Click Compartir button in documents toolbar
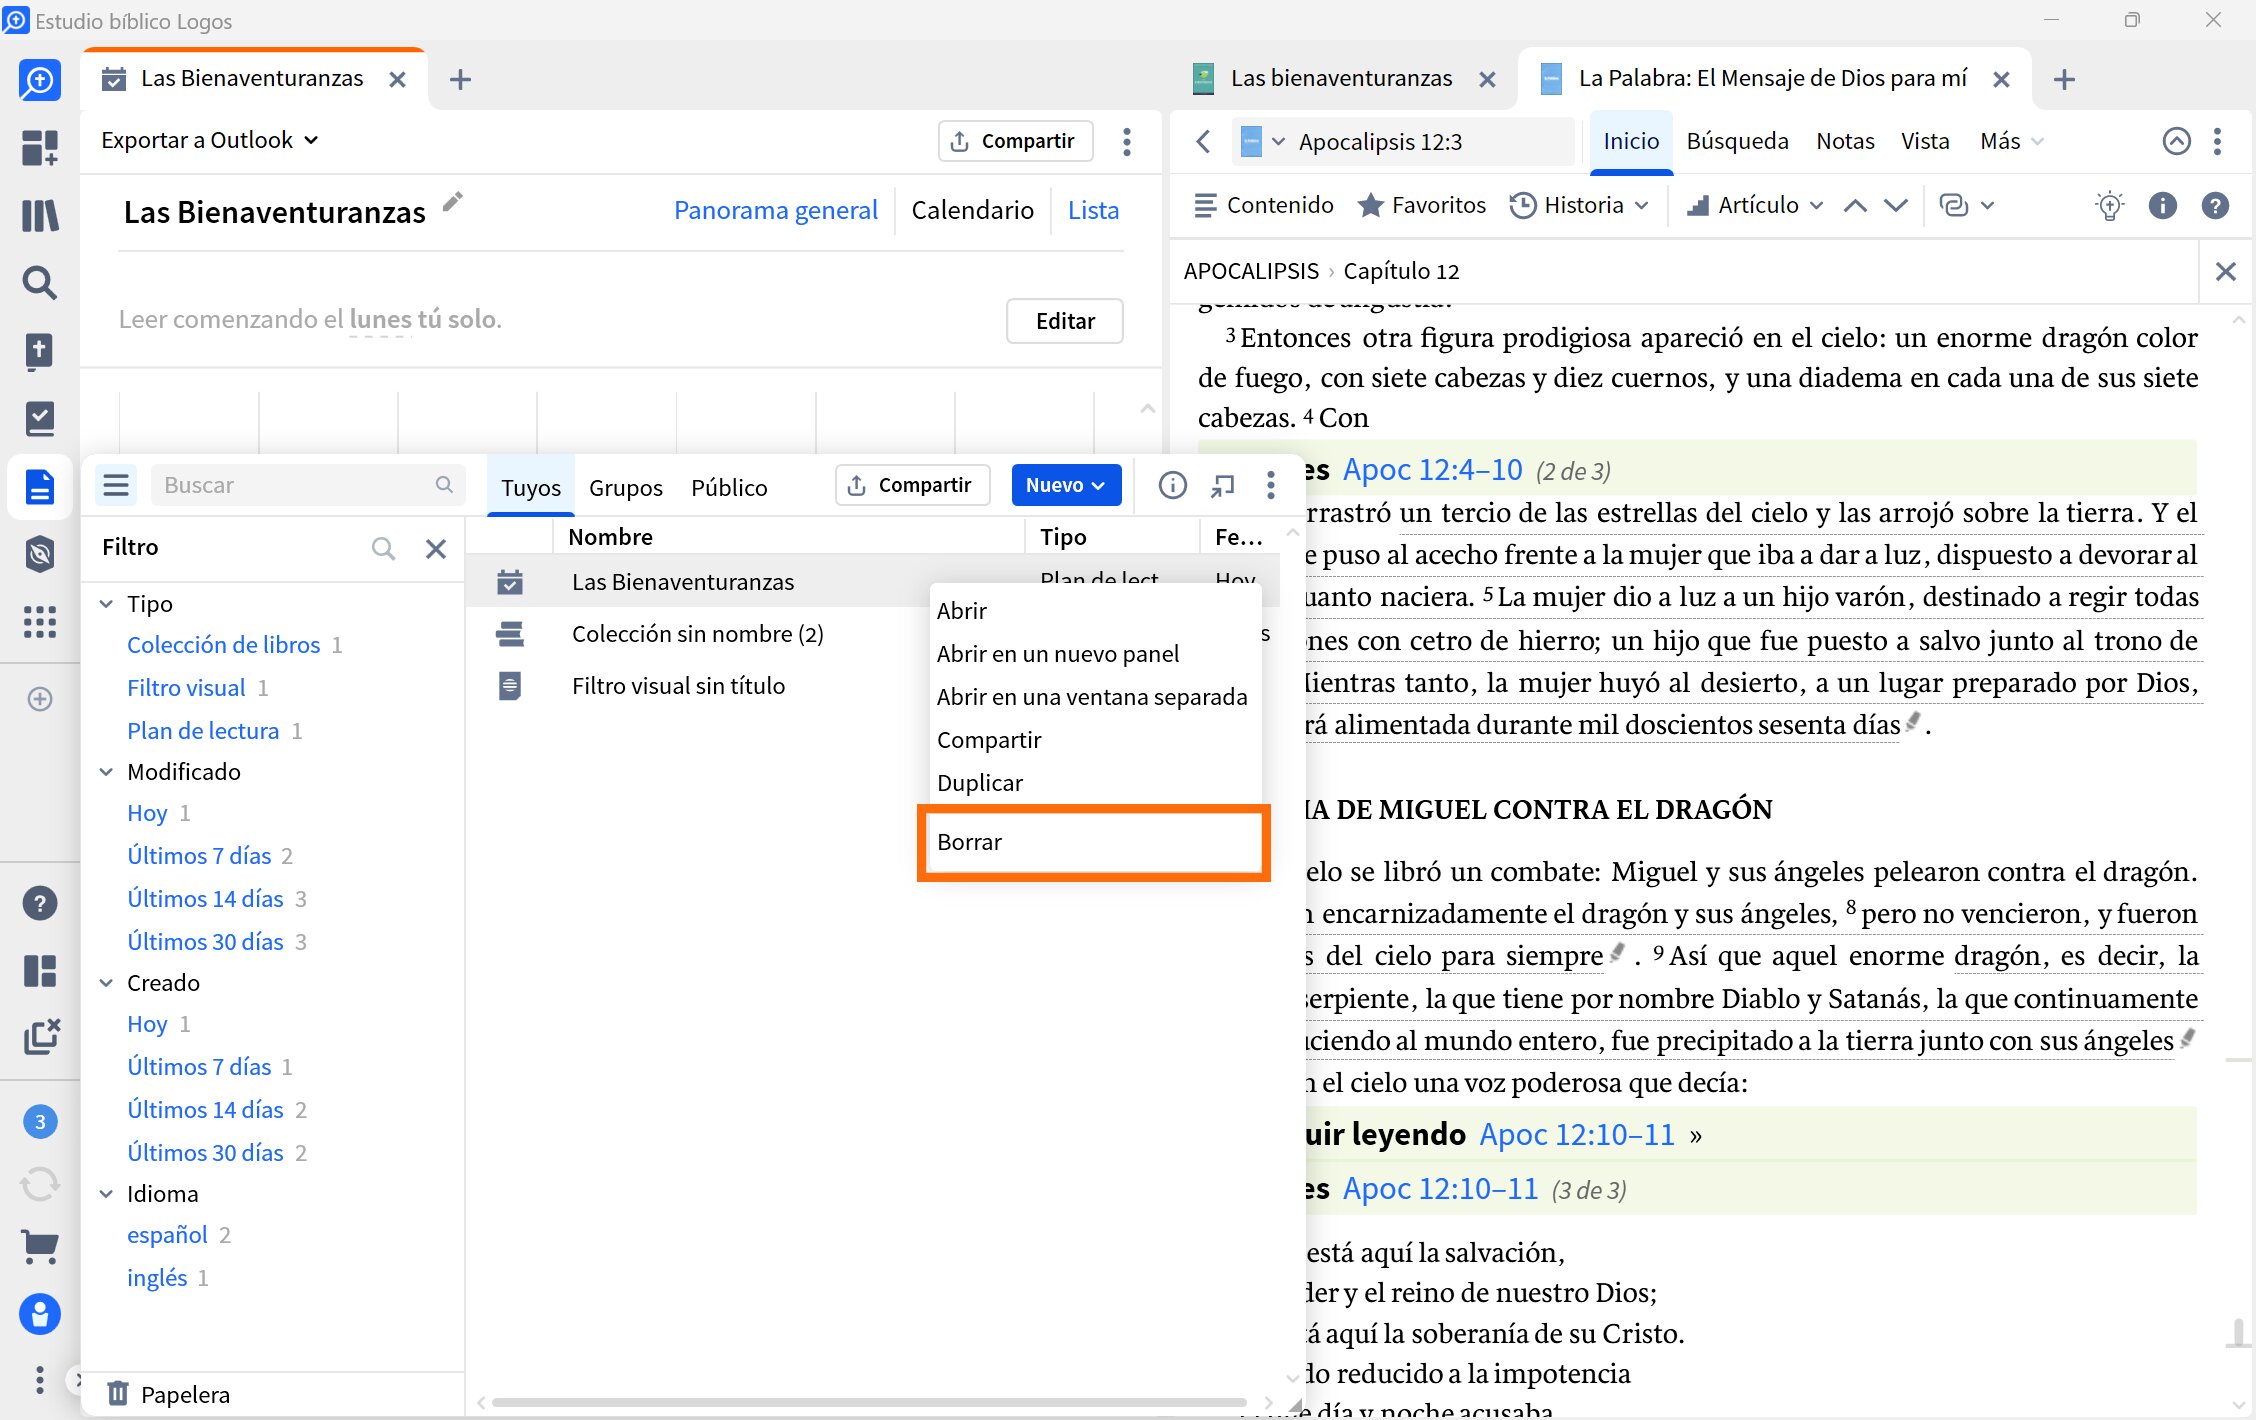 (911, 485)
